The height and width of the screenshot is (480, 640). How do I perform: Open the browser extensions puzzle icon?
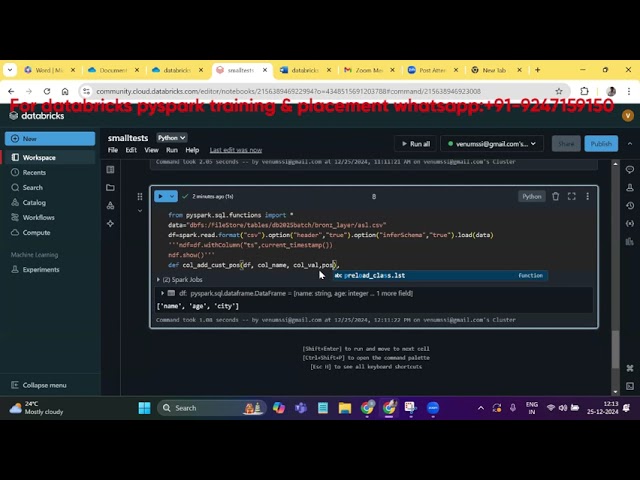coord(584,91)
